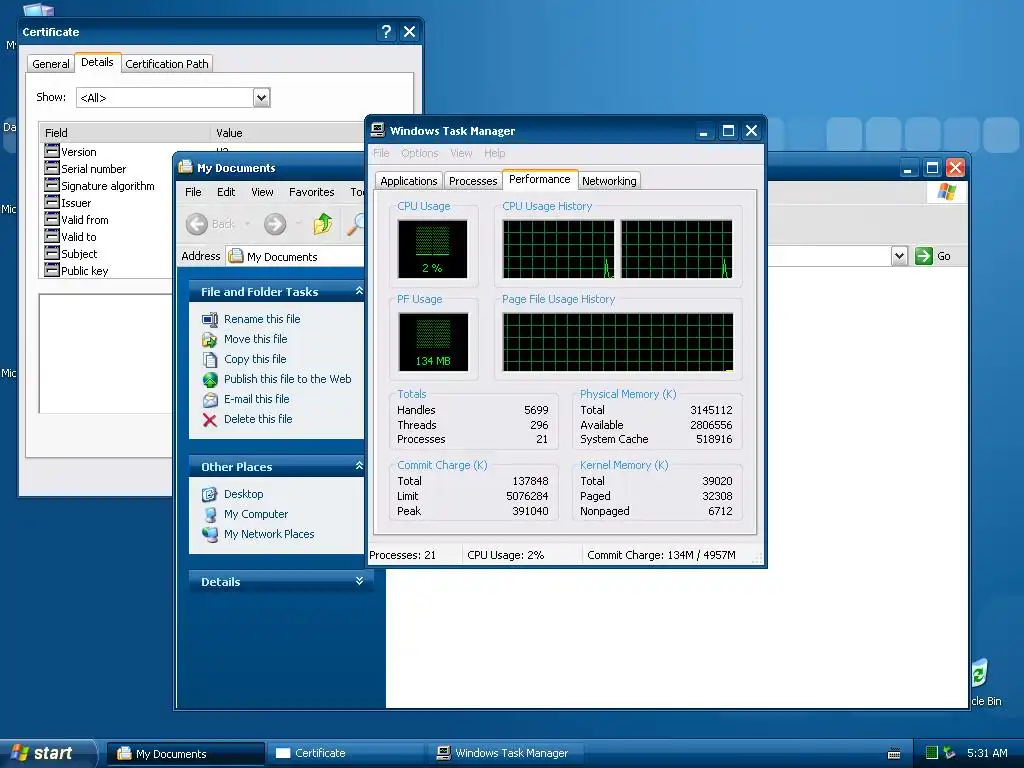Collapse the Other Places panel
Screen dimensions: 1024x768
359,466
